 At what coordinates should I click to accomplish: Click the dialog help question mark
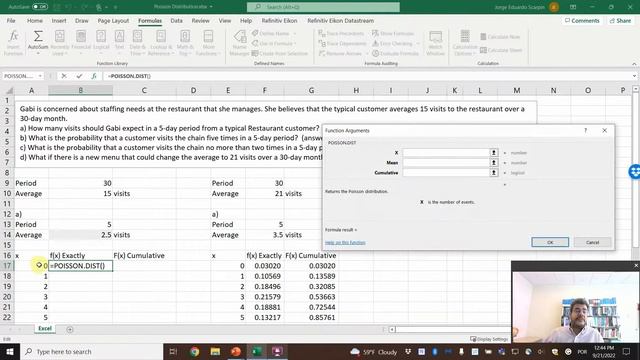point(585,131)
